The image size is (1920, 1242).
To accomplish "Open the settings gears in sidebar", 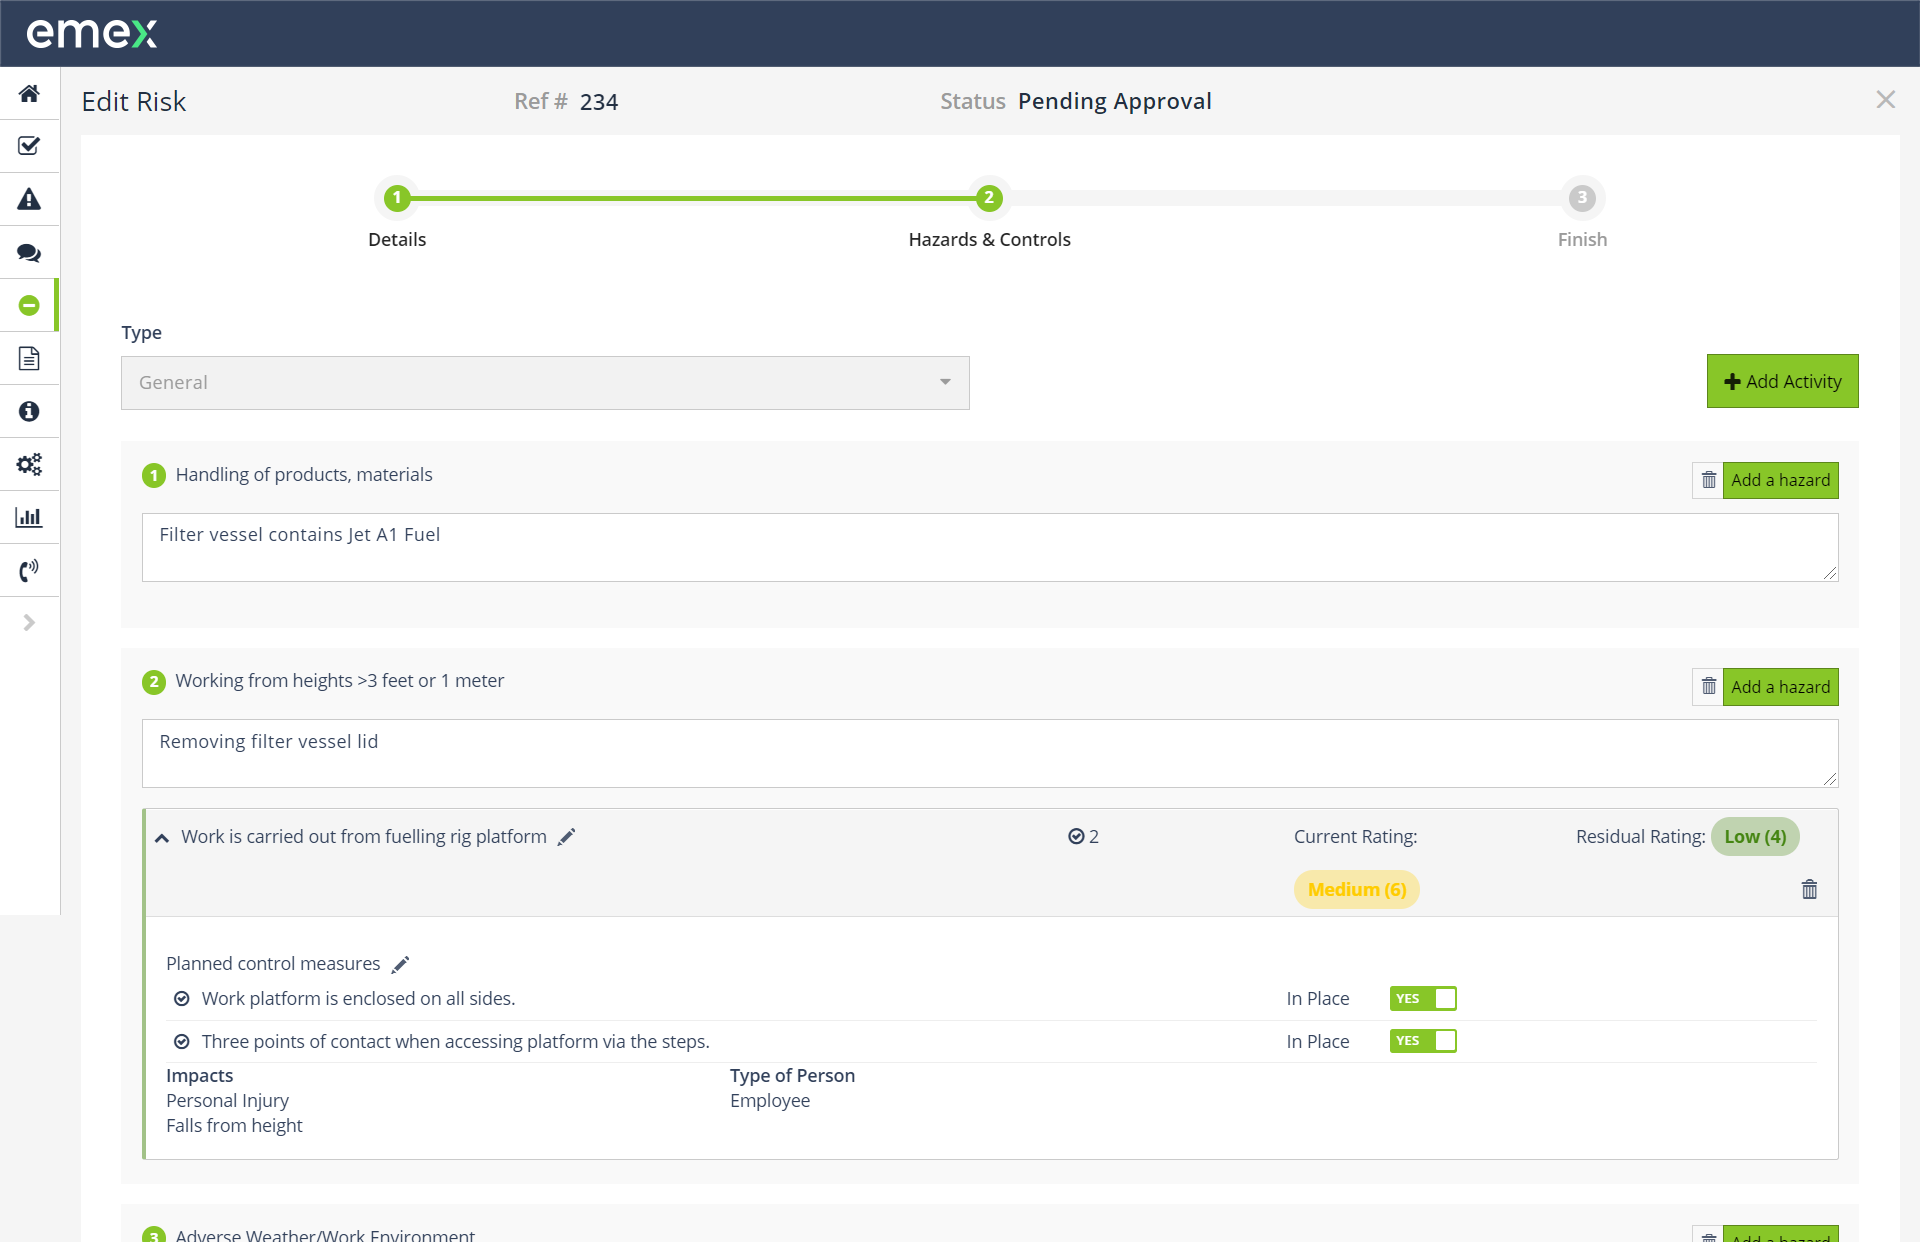I will point(29,464).
